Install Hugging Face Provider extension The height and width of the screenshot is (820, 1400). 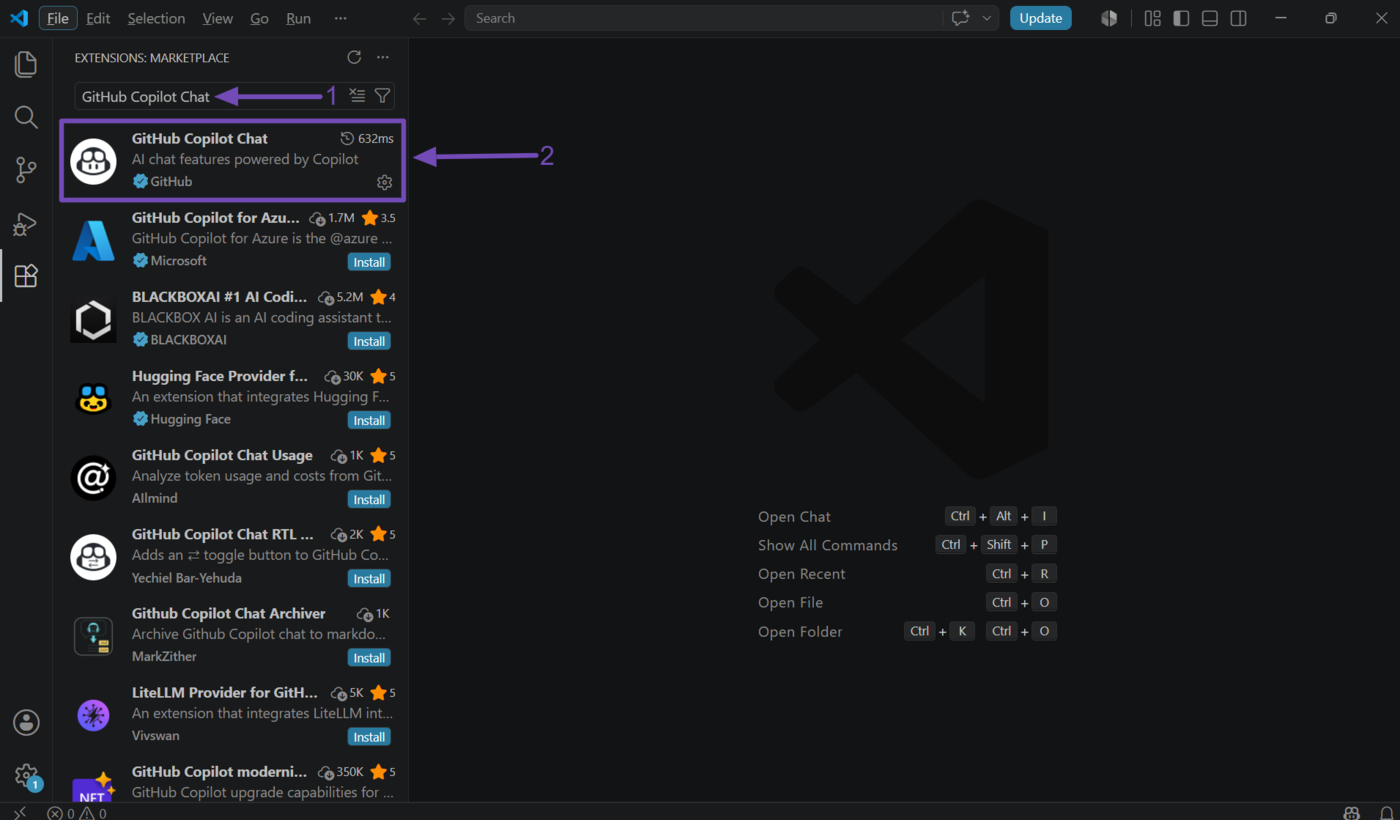coord(369,420)
